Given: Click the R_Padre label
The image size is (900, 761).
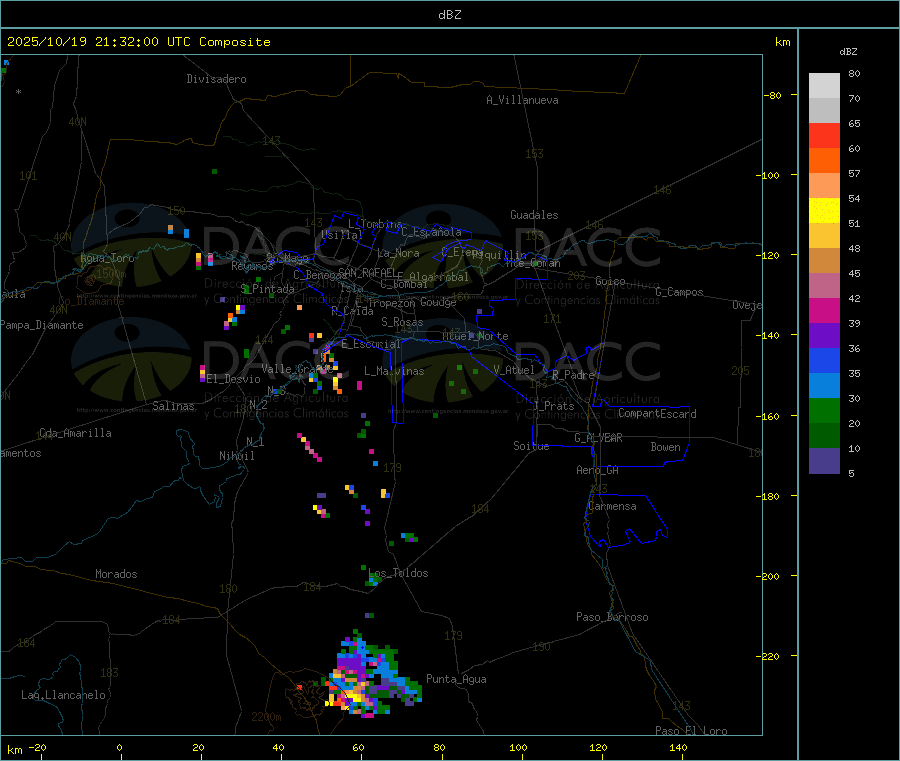Looking at the screenshot, I should click(573, 375).
